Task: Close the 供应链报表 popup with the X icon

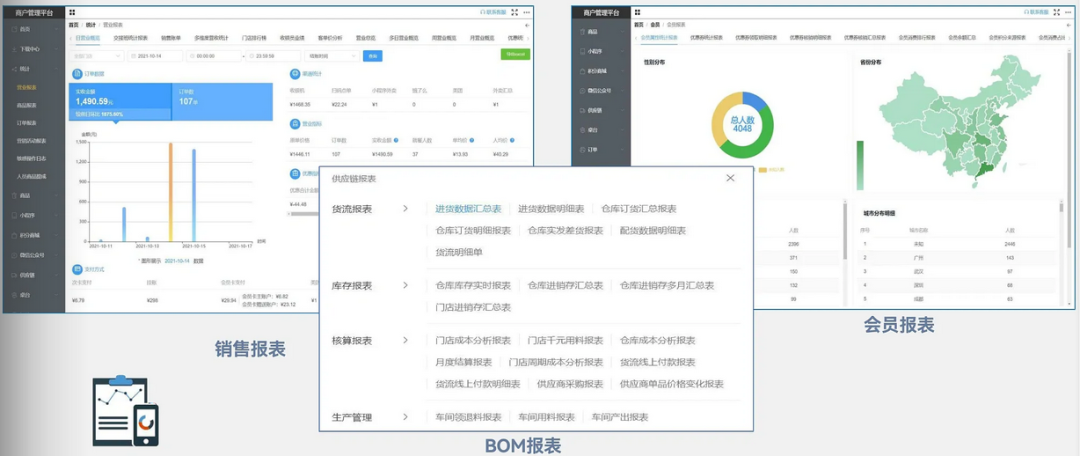Action: tap(730, 178)
